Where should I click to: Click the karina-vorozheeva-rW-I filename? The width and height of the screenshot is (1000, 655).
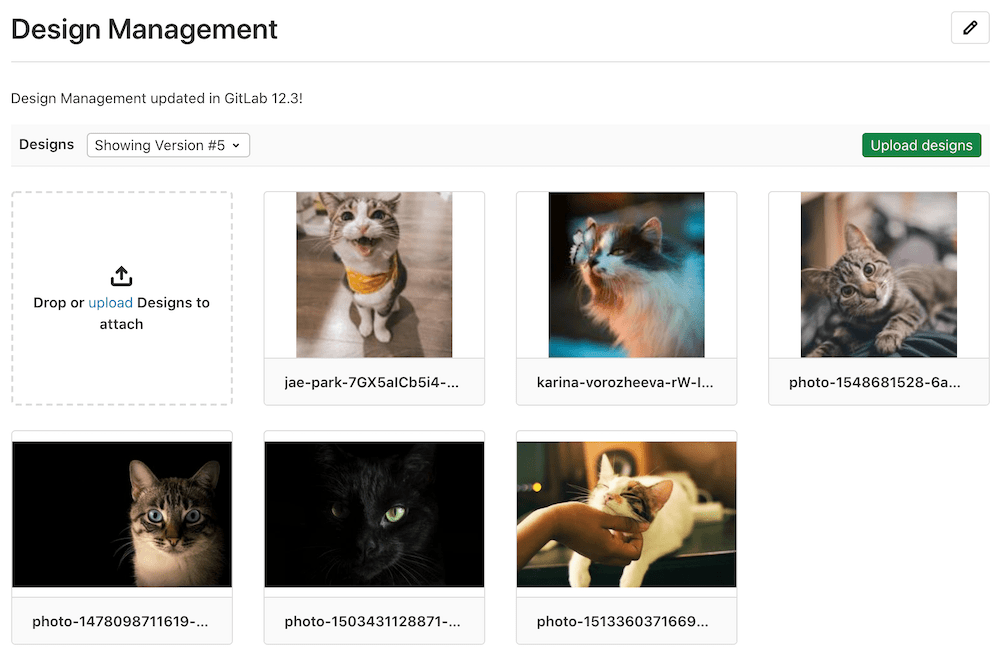[626, 382]
